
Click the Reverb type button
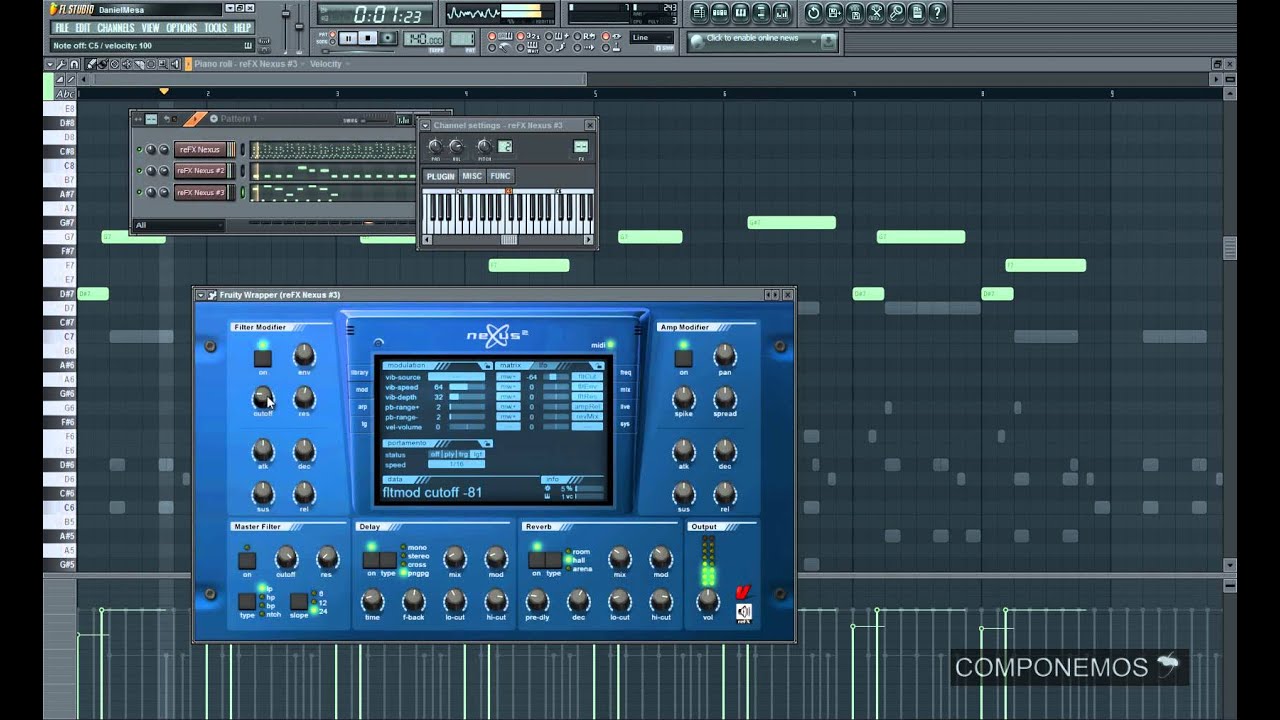[x=554, y=560]
